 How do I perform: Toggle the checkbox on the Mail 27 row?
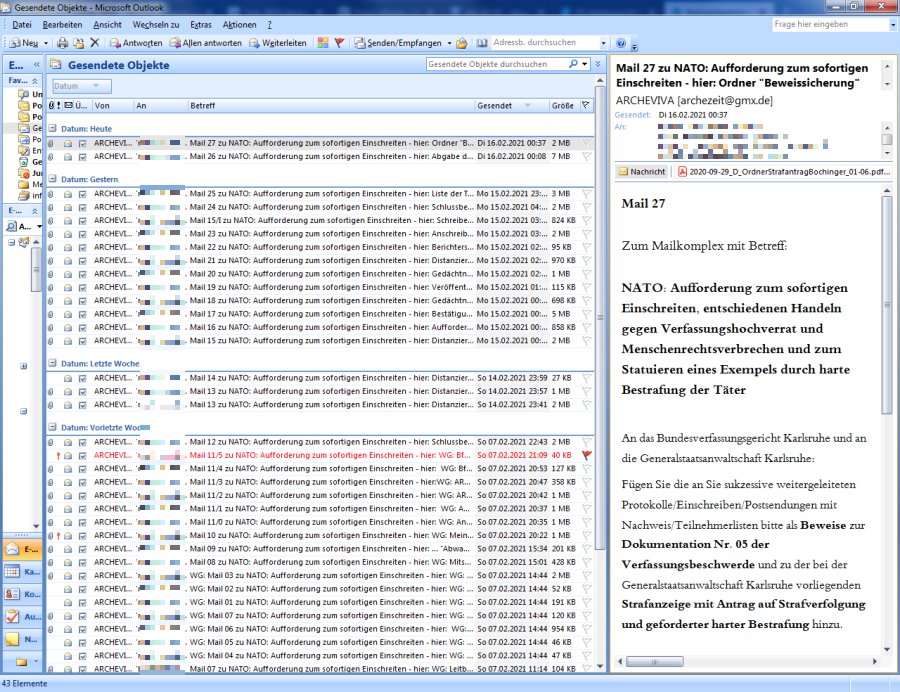pyautogui.click(x=82, y=143)
